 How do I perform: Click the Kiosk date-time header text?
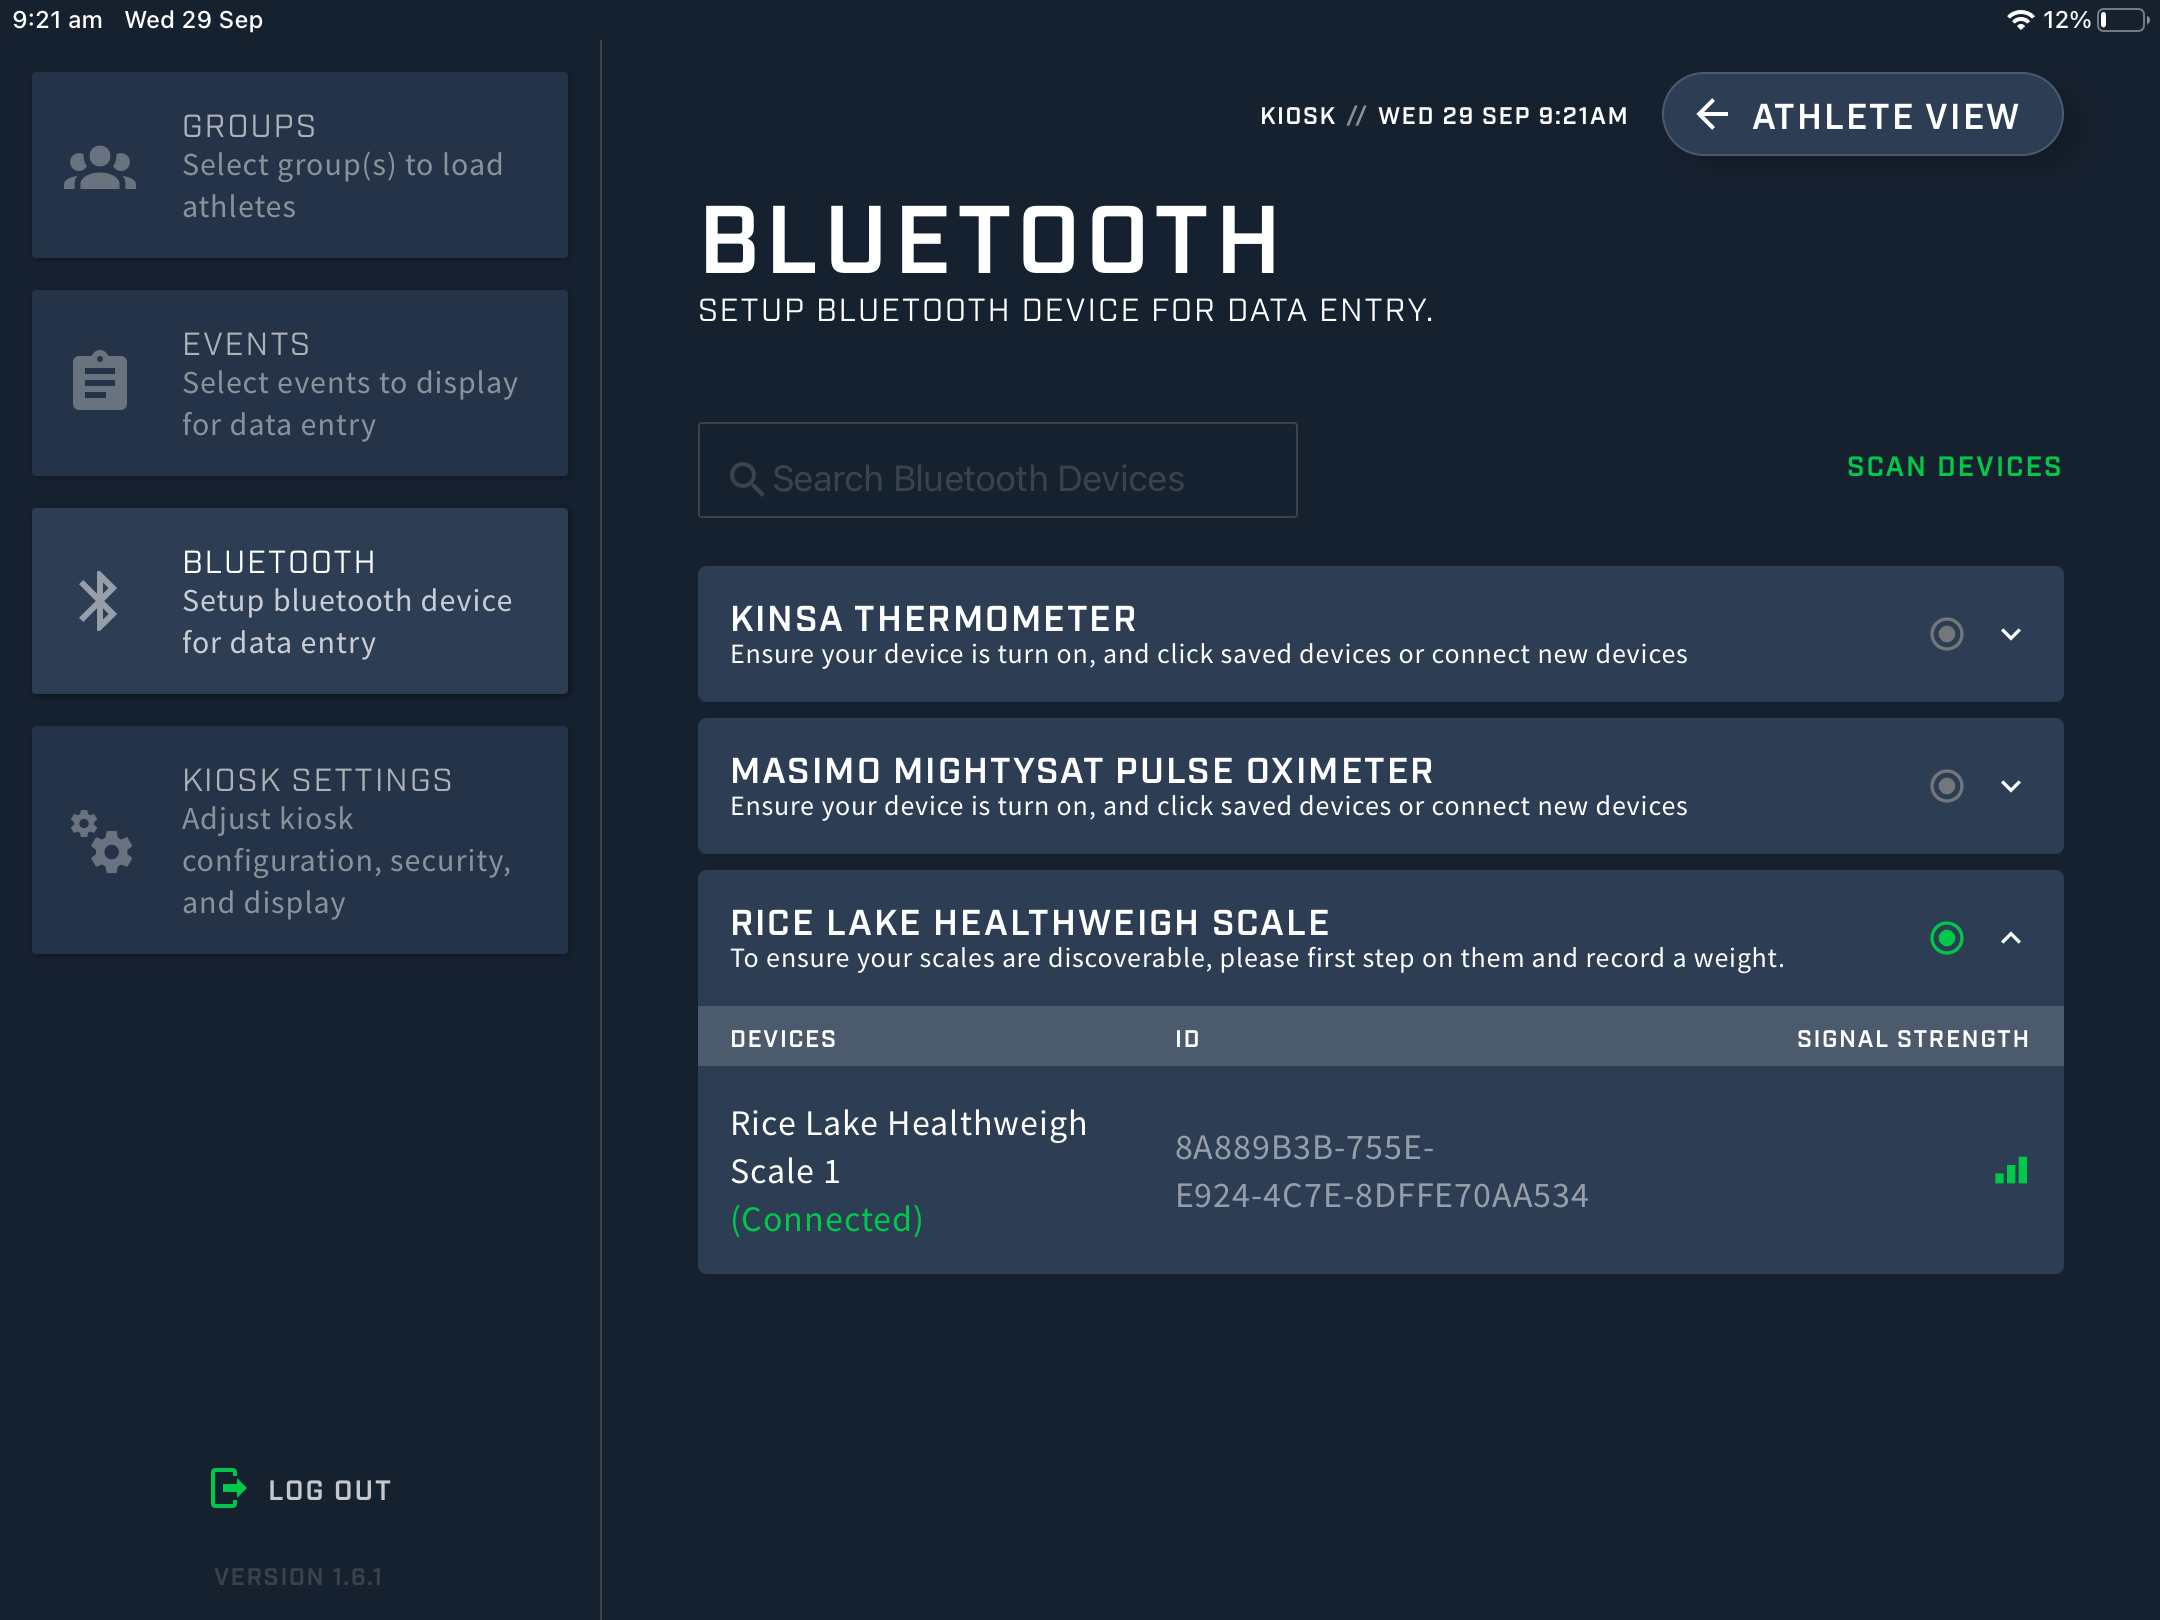(1444, 116)
